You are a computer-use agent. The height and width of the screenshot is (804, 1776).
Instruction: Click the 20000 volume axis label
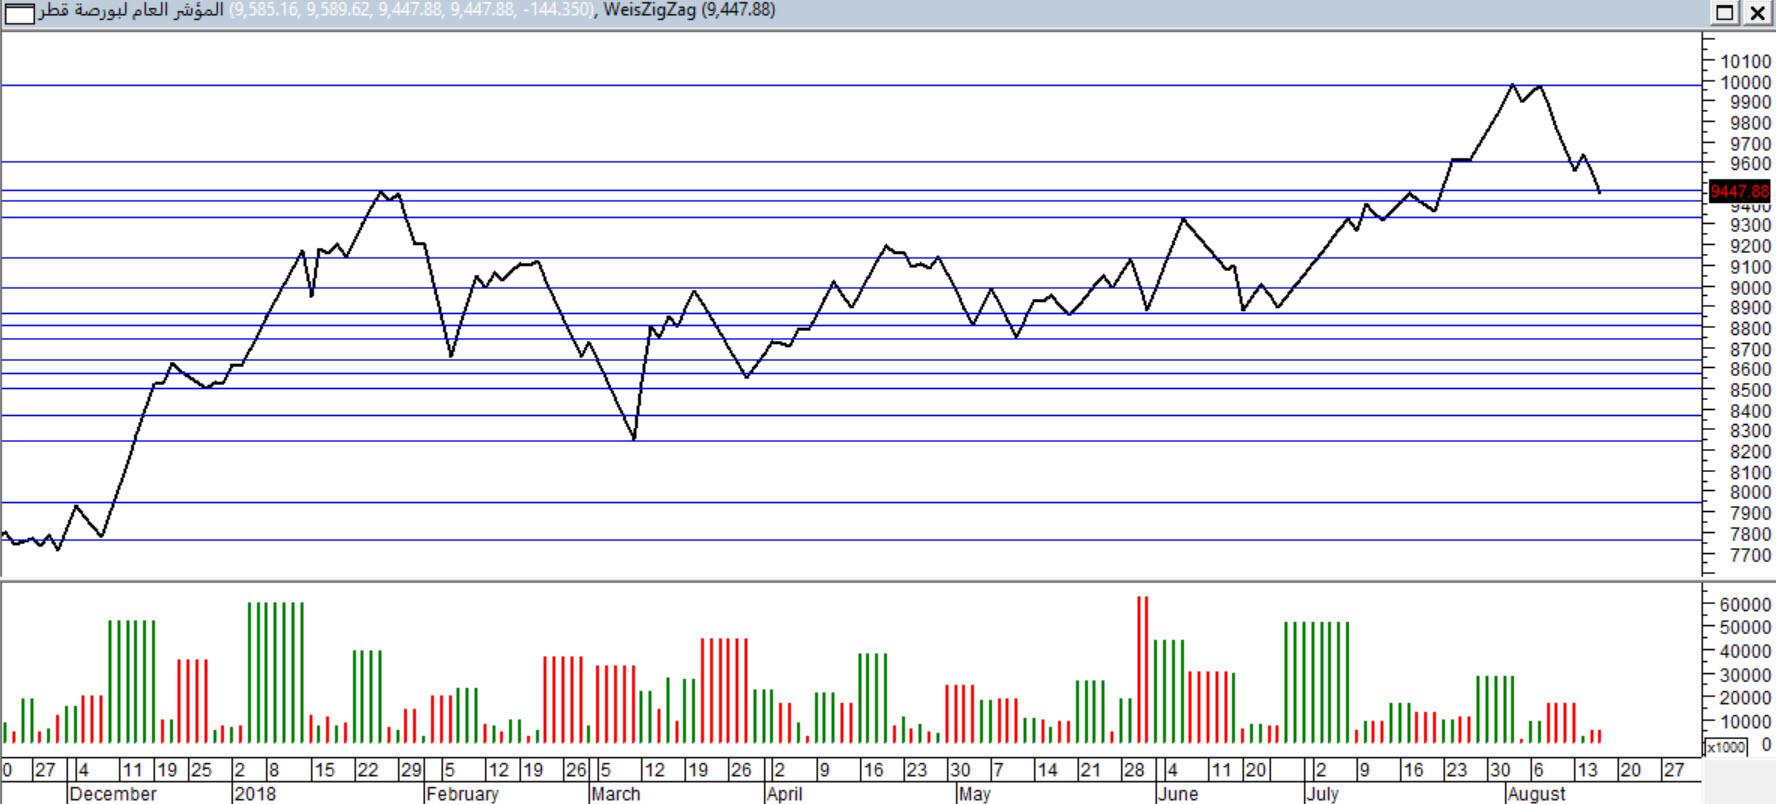(x=1745, y=698)
